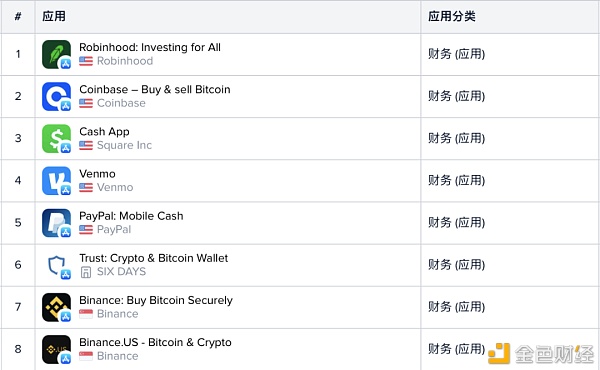This screenshot has width=600, height=370.
Task: Open the SIX DAYS publisher link
Action: [121, 272]
